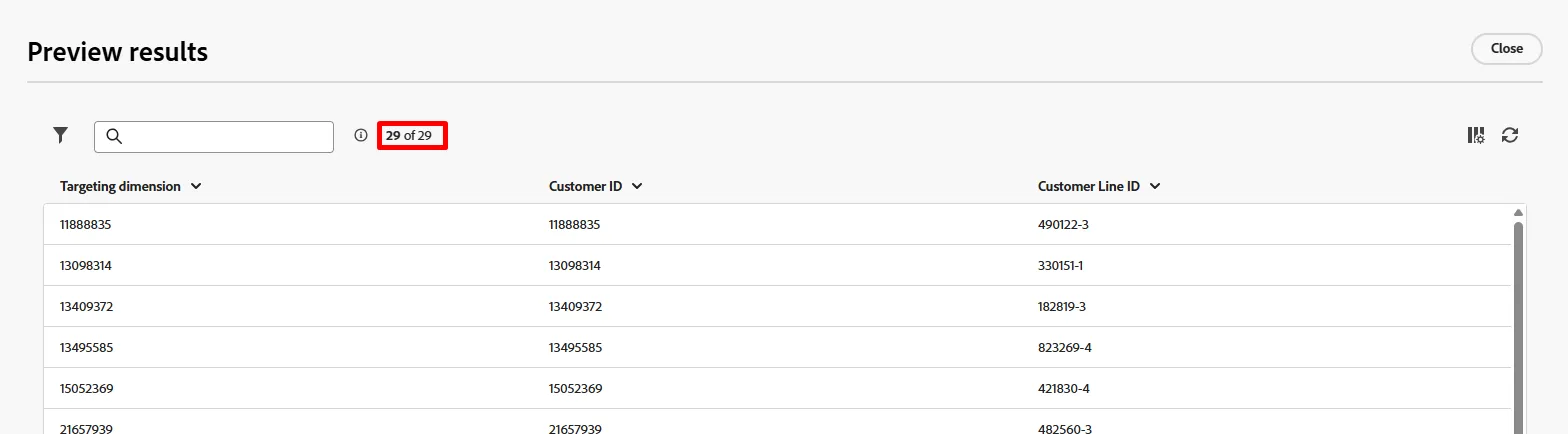Open the filter funnel icon

tap(60, 135)
